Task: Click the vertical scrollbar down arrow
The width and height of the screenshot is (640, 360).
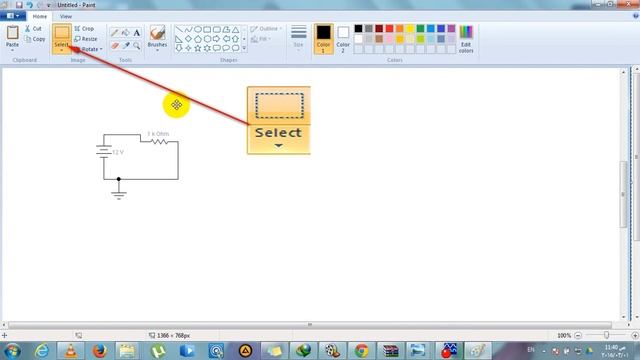Action: (623, 317)
